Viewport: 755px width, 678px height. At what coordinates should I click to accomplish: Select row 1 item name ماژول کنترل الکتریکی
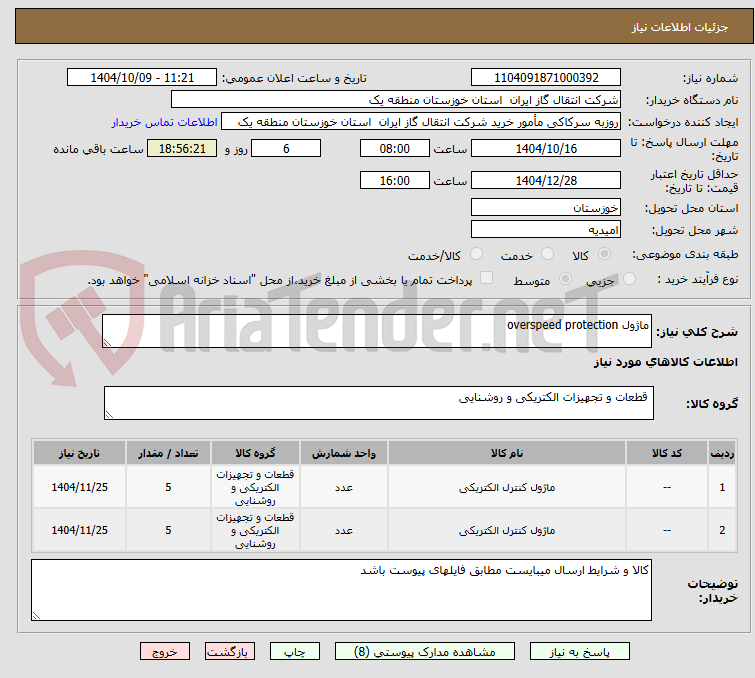(507, 487)
